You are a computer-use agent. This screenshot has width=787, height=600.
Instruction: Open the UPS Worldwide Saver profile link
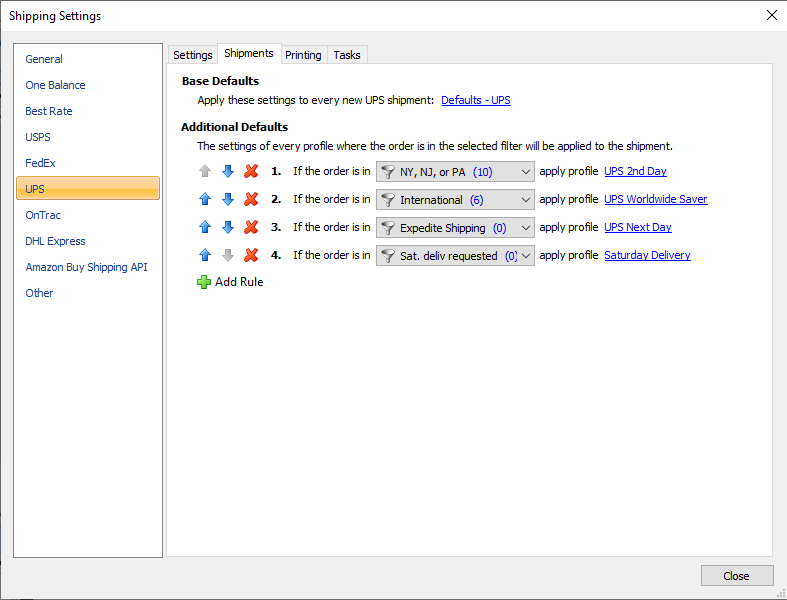(655, 199)
